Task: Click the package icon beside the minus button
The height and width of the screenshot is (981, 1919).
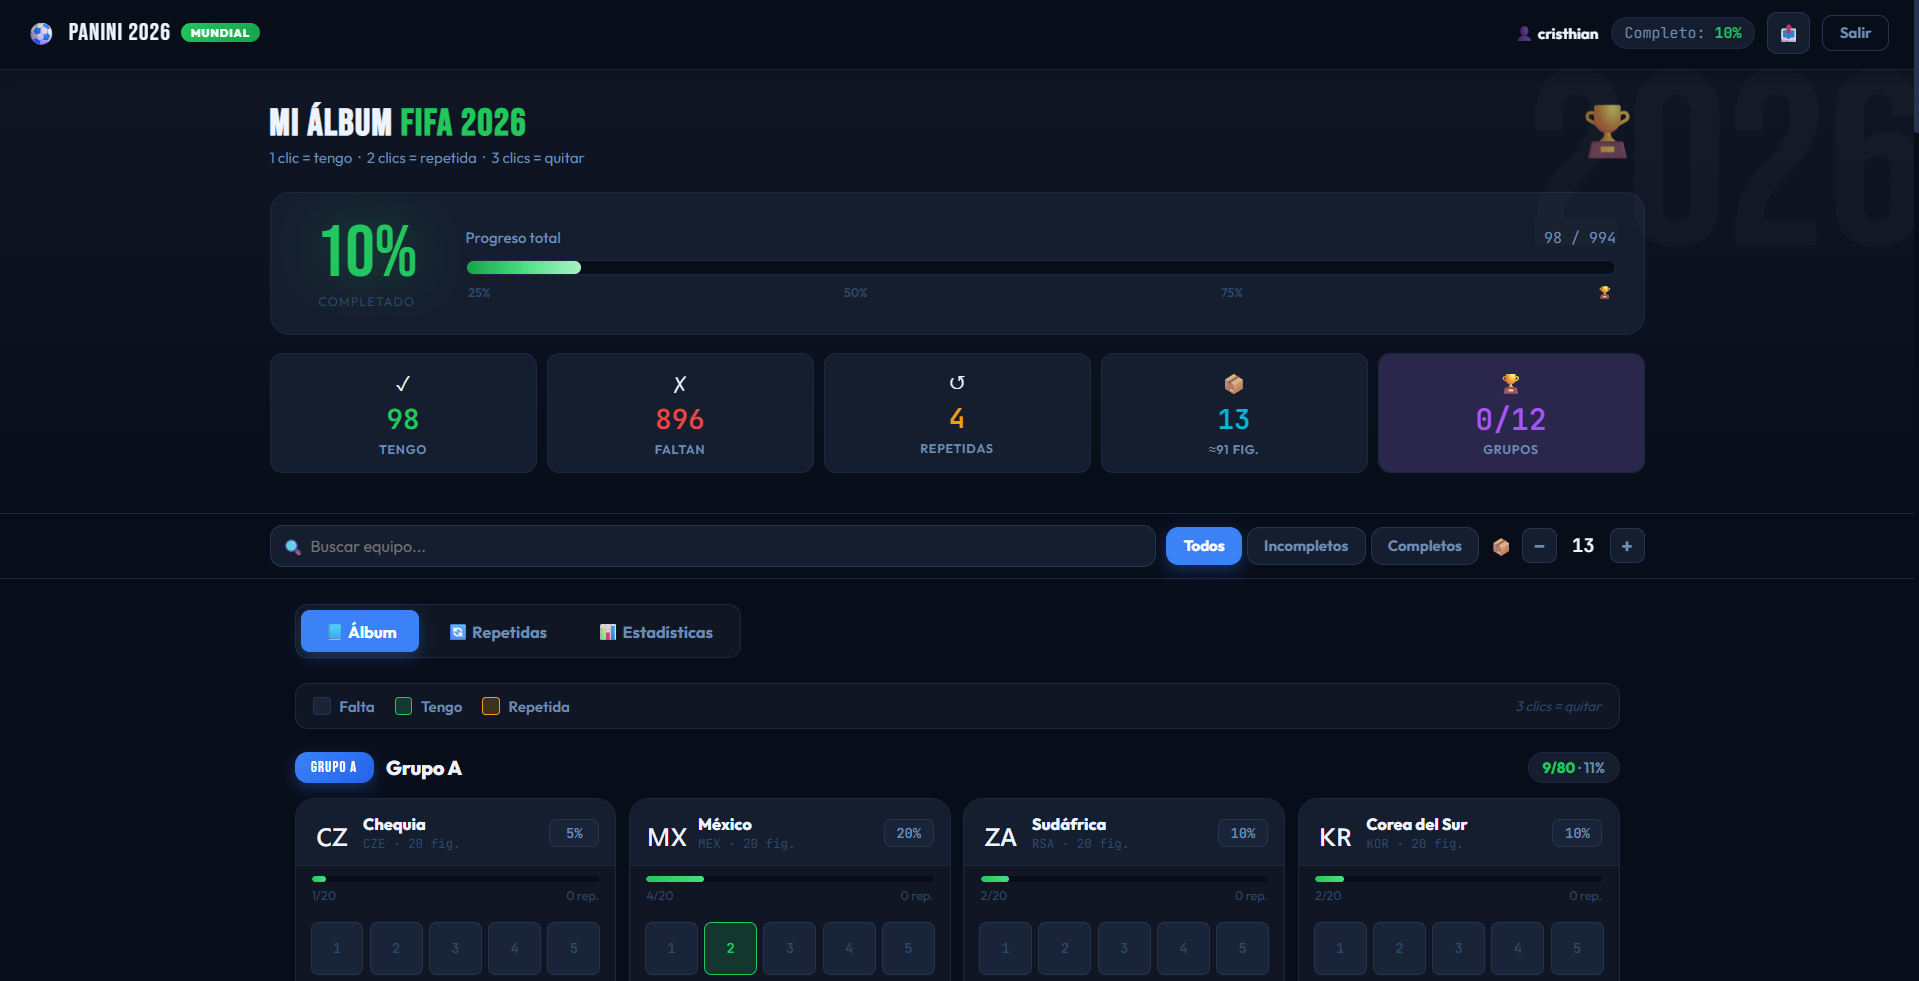Action: pyautogui.click(x=1501, y=546)
